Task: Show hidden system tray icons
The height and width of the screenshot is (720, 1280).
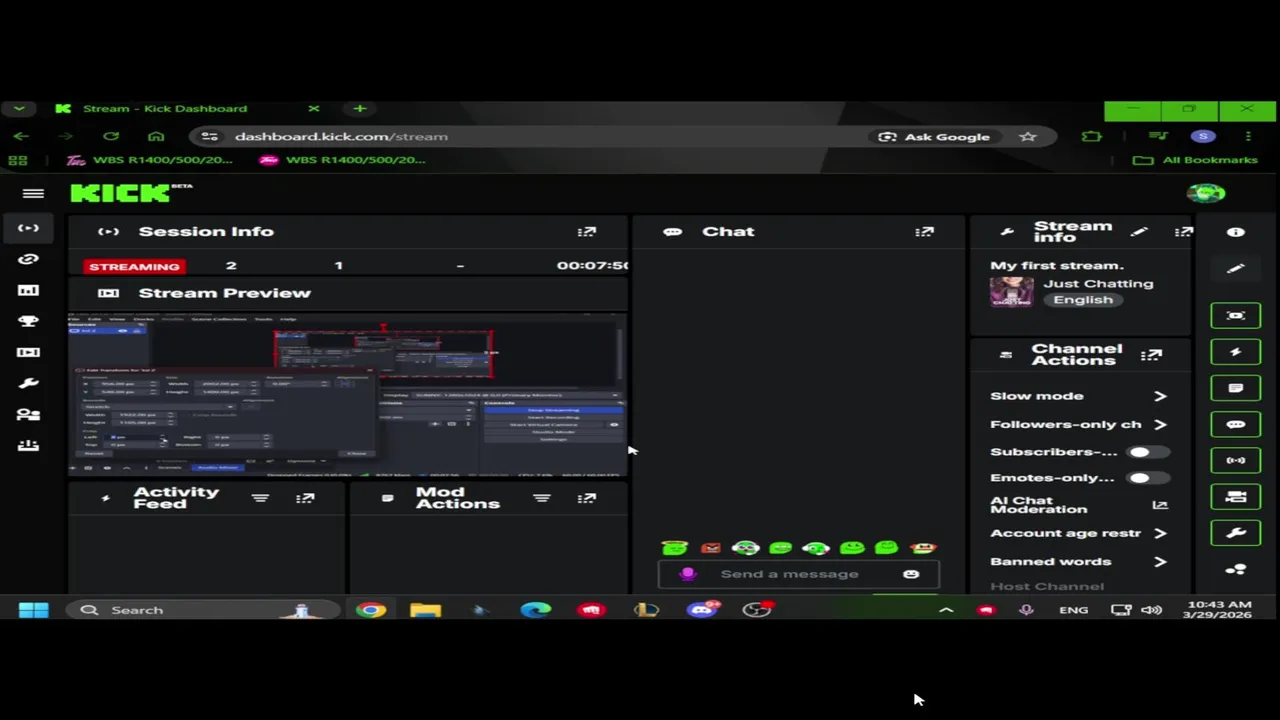Action: coord(946,610)
